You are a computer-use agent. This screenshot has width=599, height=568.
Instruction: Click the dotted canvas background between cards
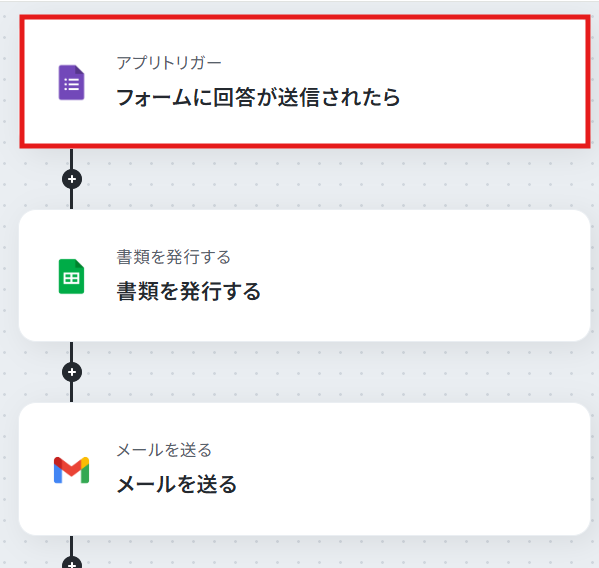coord(325,179)
